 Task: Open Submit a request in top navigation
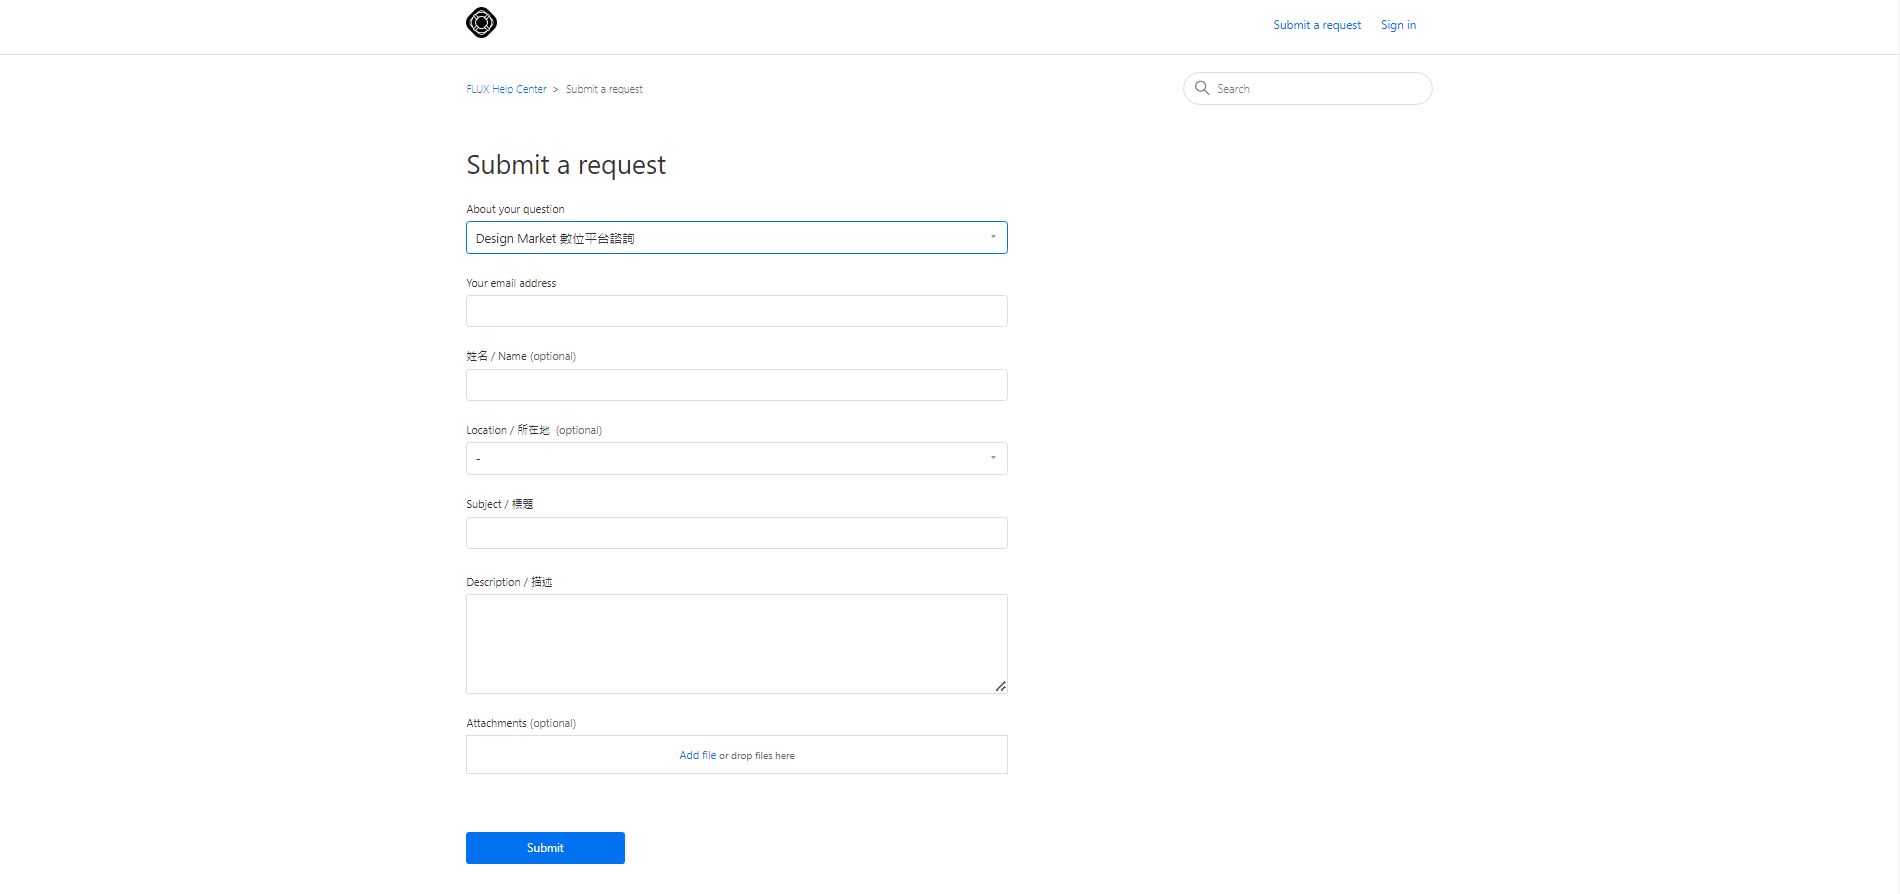tap(1316, 25)
